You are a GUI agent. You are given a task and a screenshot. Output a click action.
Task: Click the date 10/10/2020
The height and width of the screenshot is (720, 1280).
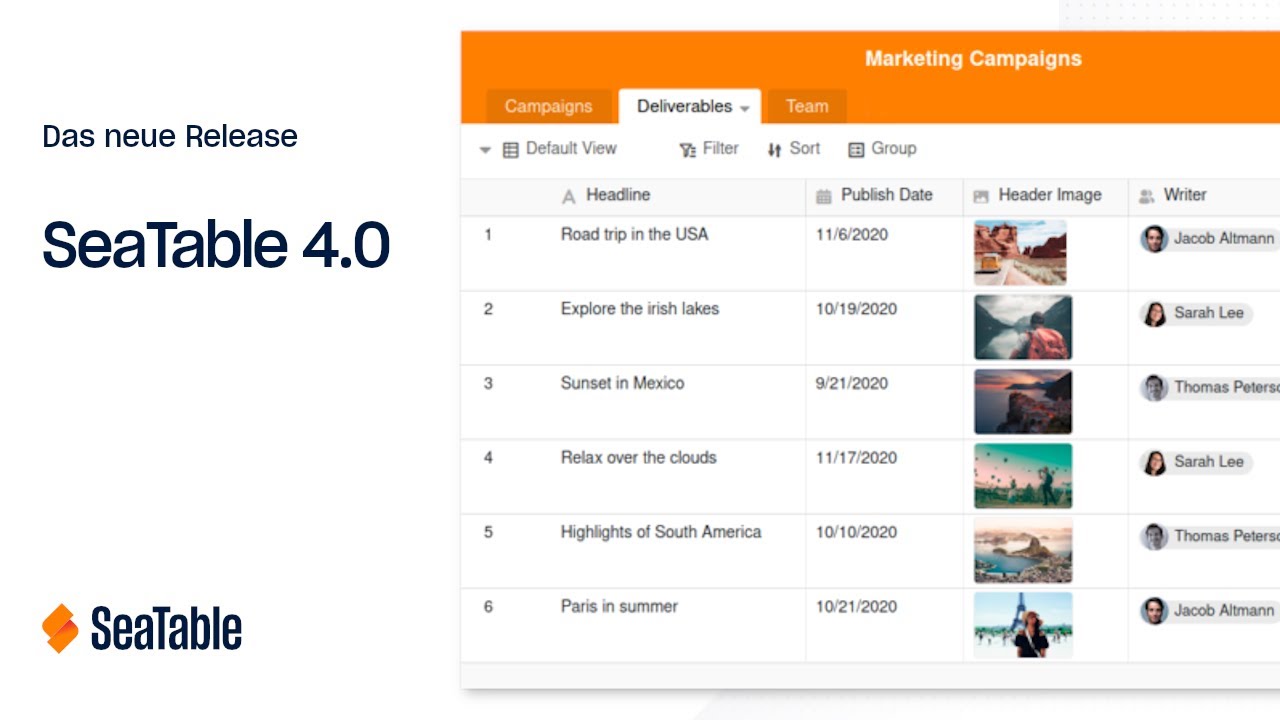coord(856,532)
